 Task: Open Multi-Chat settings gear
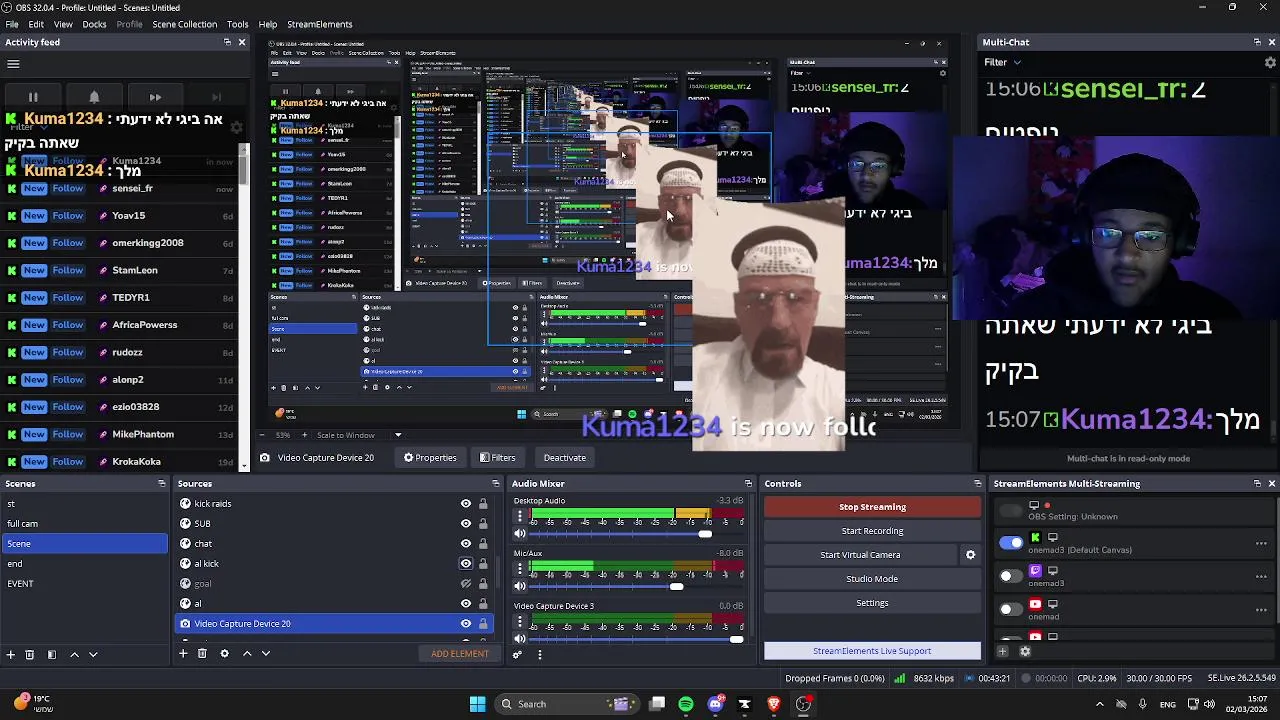point(1270,62)
